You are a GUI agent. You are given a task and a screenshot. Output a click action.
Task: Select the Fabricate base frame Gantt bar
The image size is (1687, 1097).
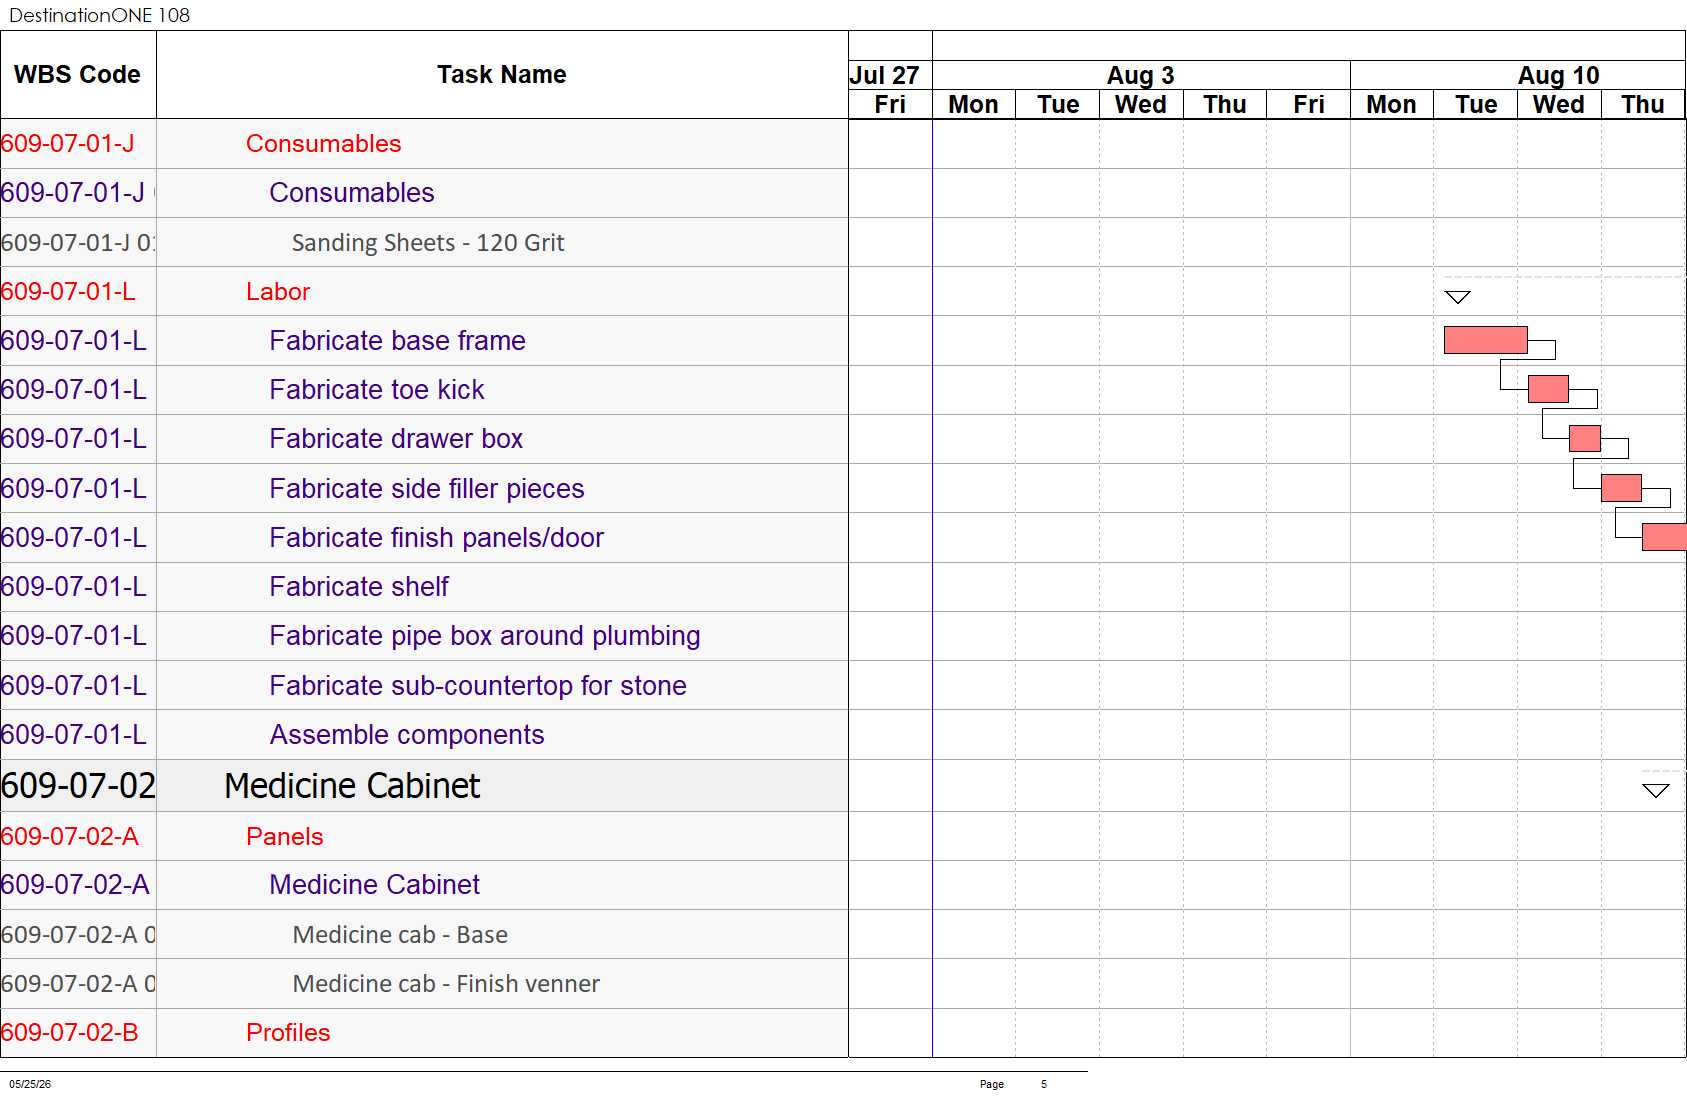[x=1485, y=340]
